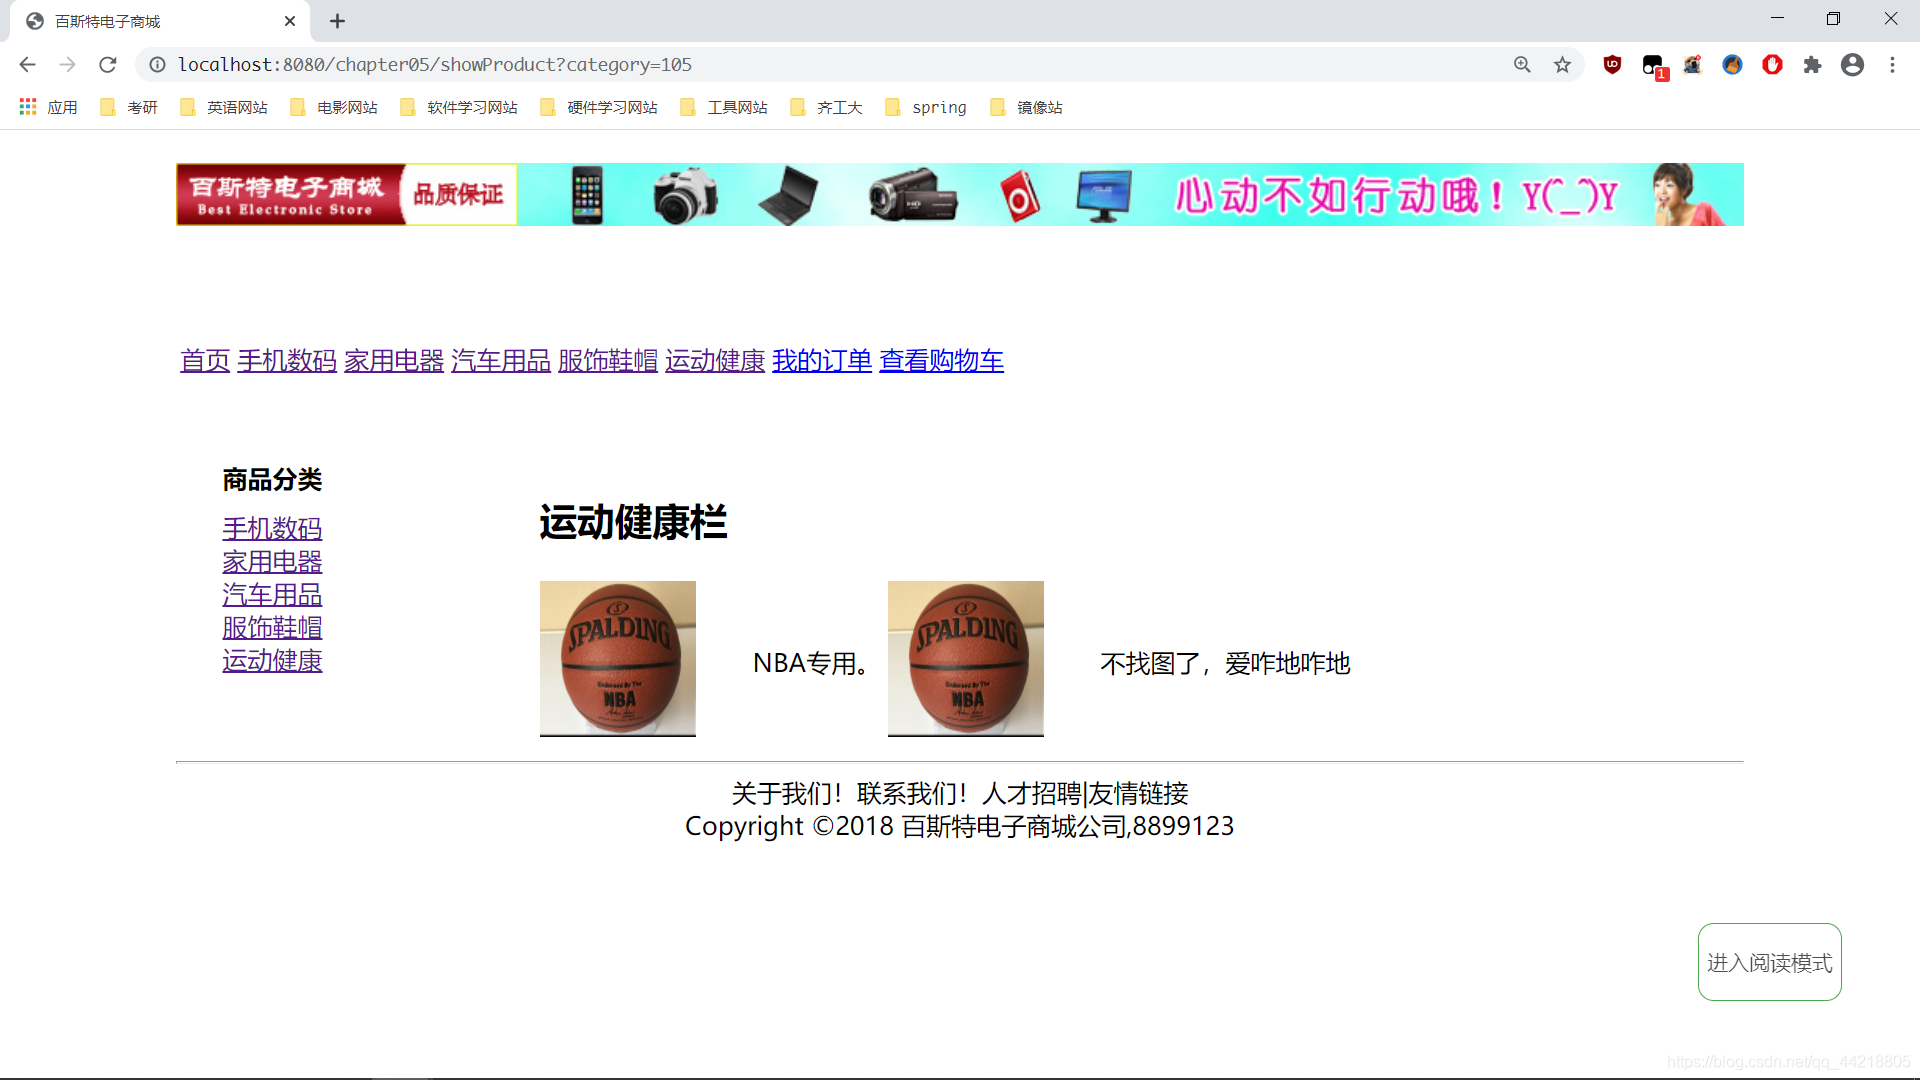Open the user profile avatar icon

[x=1852, y=65]
